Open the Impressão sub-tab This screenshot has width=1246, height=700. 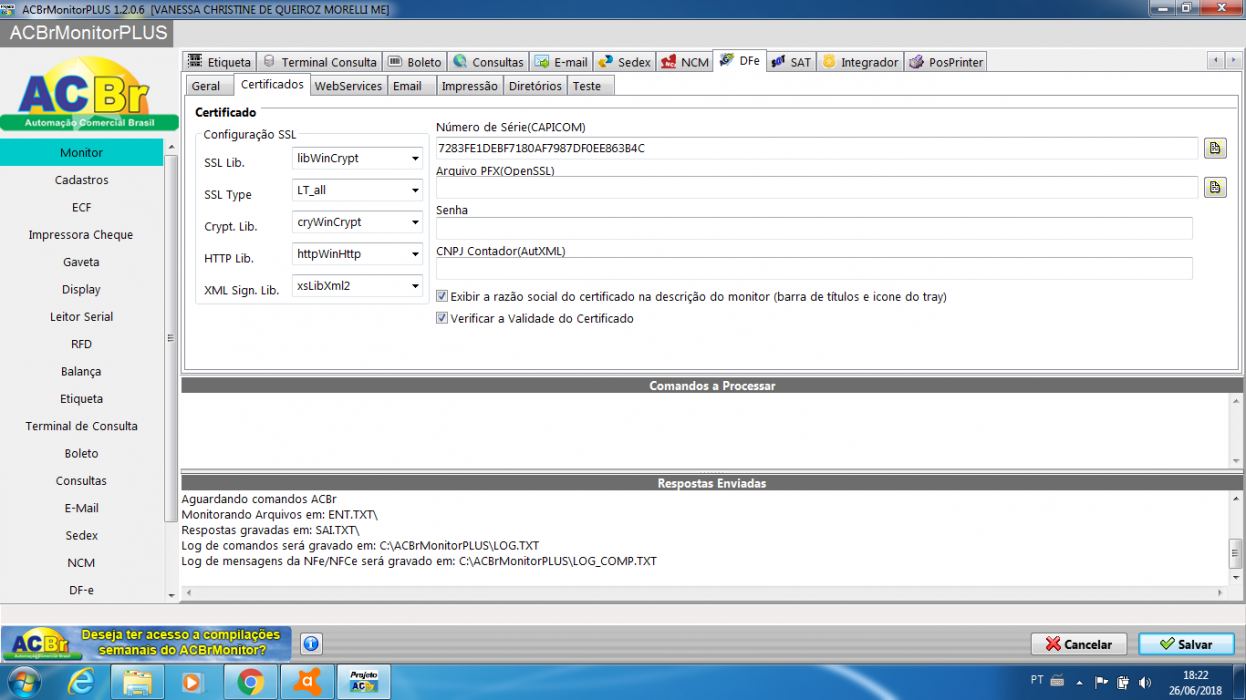click(x=469, y=86)
